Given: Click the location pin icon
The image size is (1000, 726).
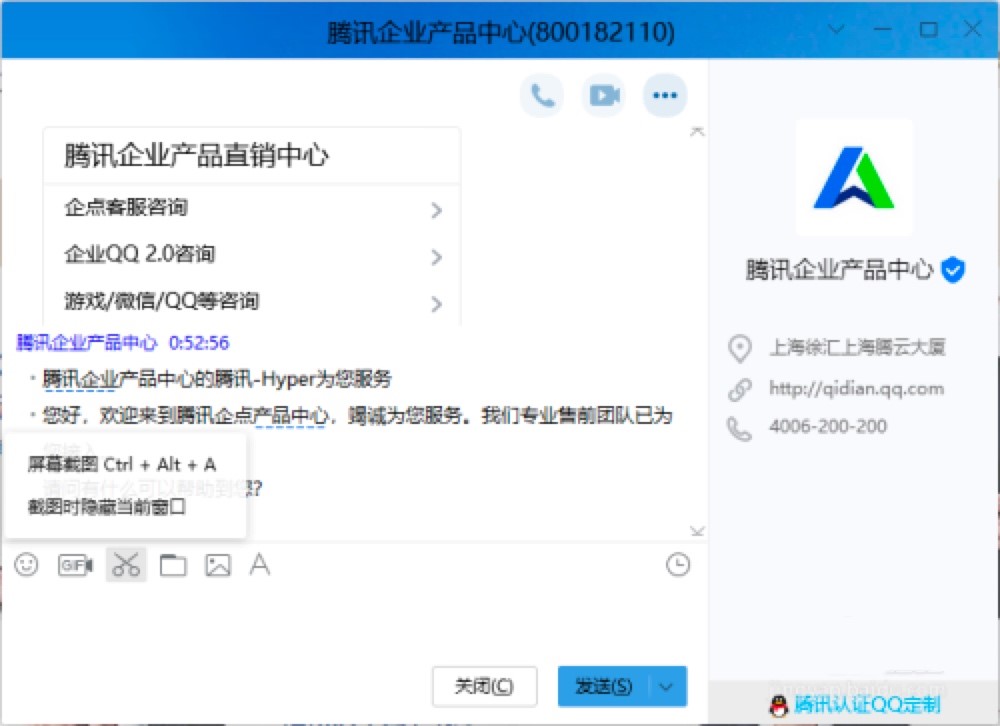Looking at the screenshot, I should coord(740,348).
